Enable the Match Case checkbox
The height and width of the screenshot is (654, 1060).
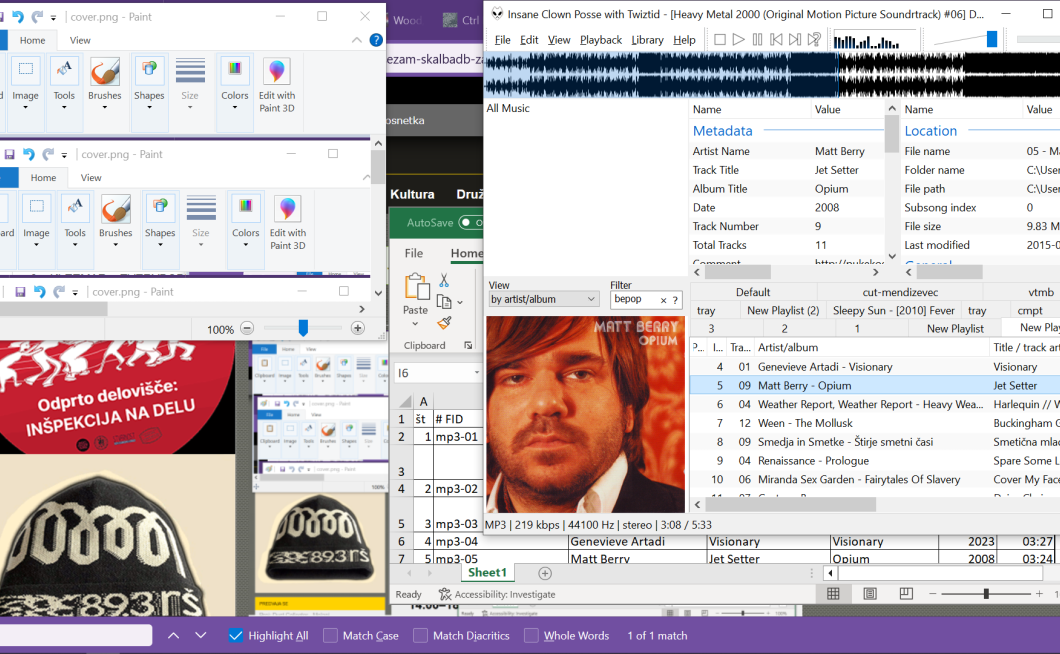pos(330,635)
